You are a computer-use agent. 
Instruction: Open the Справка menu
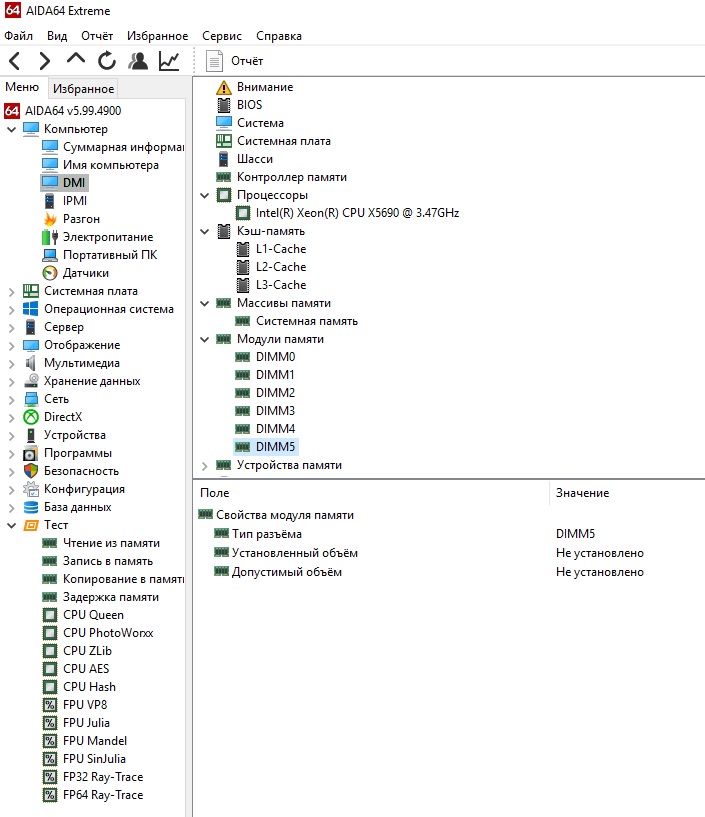279,36
